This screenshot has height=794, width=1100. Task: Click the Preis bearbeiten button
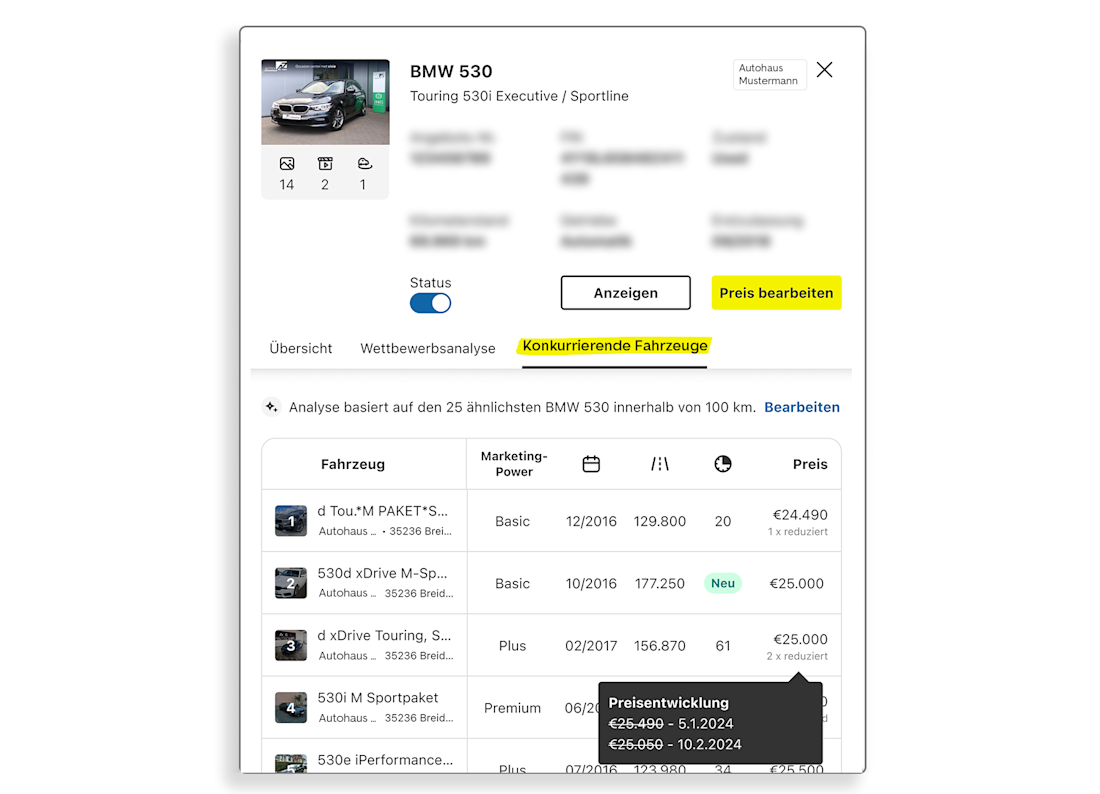click(776, 292)
